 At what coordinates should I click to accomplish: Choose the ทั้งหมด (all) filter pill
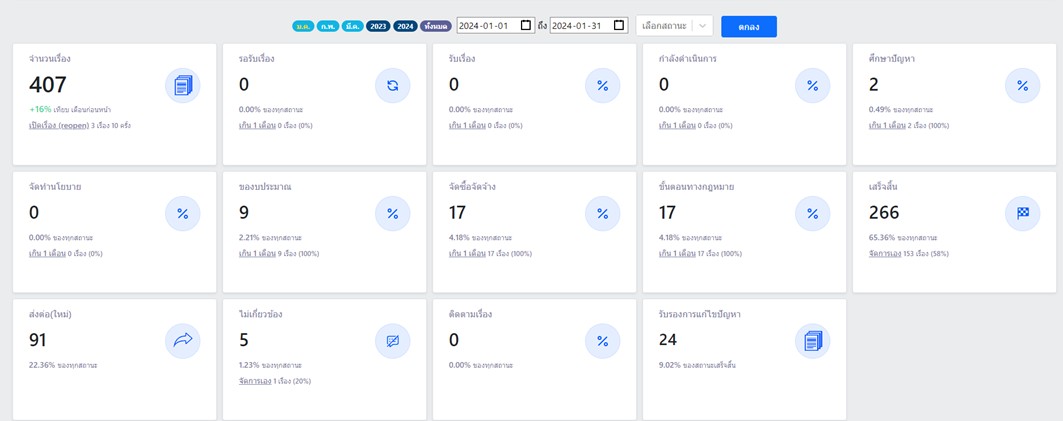pos(435,26)
